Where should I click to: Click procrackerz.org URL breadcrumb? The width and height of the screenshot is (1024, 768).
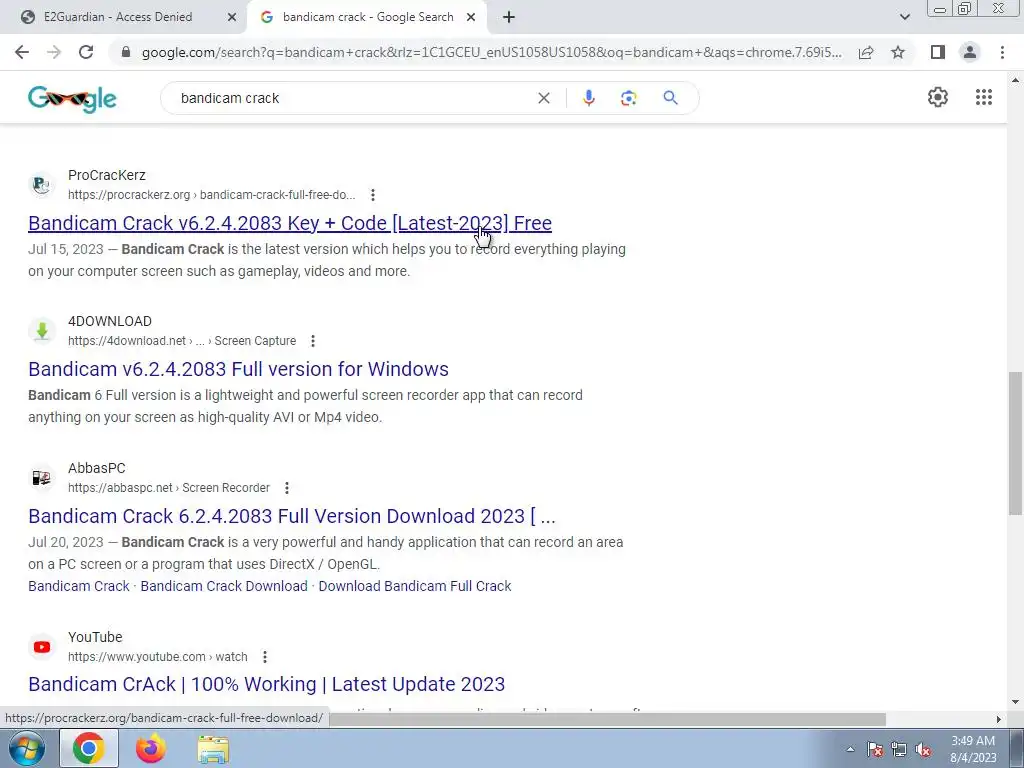pyautogui.click(x=212, y=195)
